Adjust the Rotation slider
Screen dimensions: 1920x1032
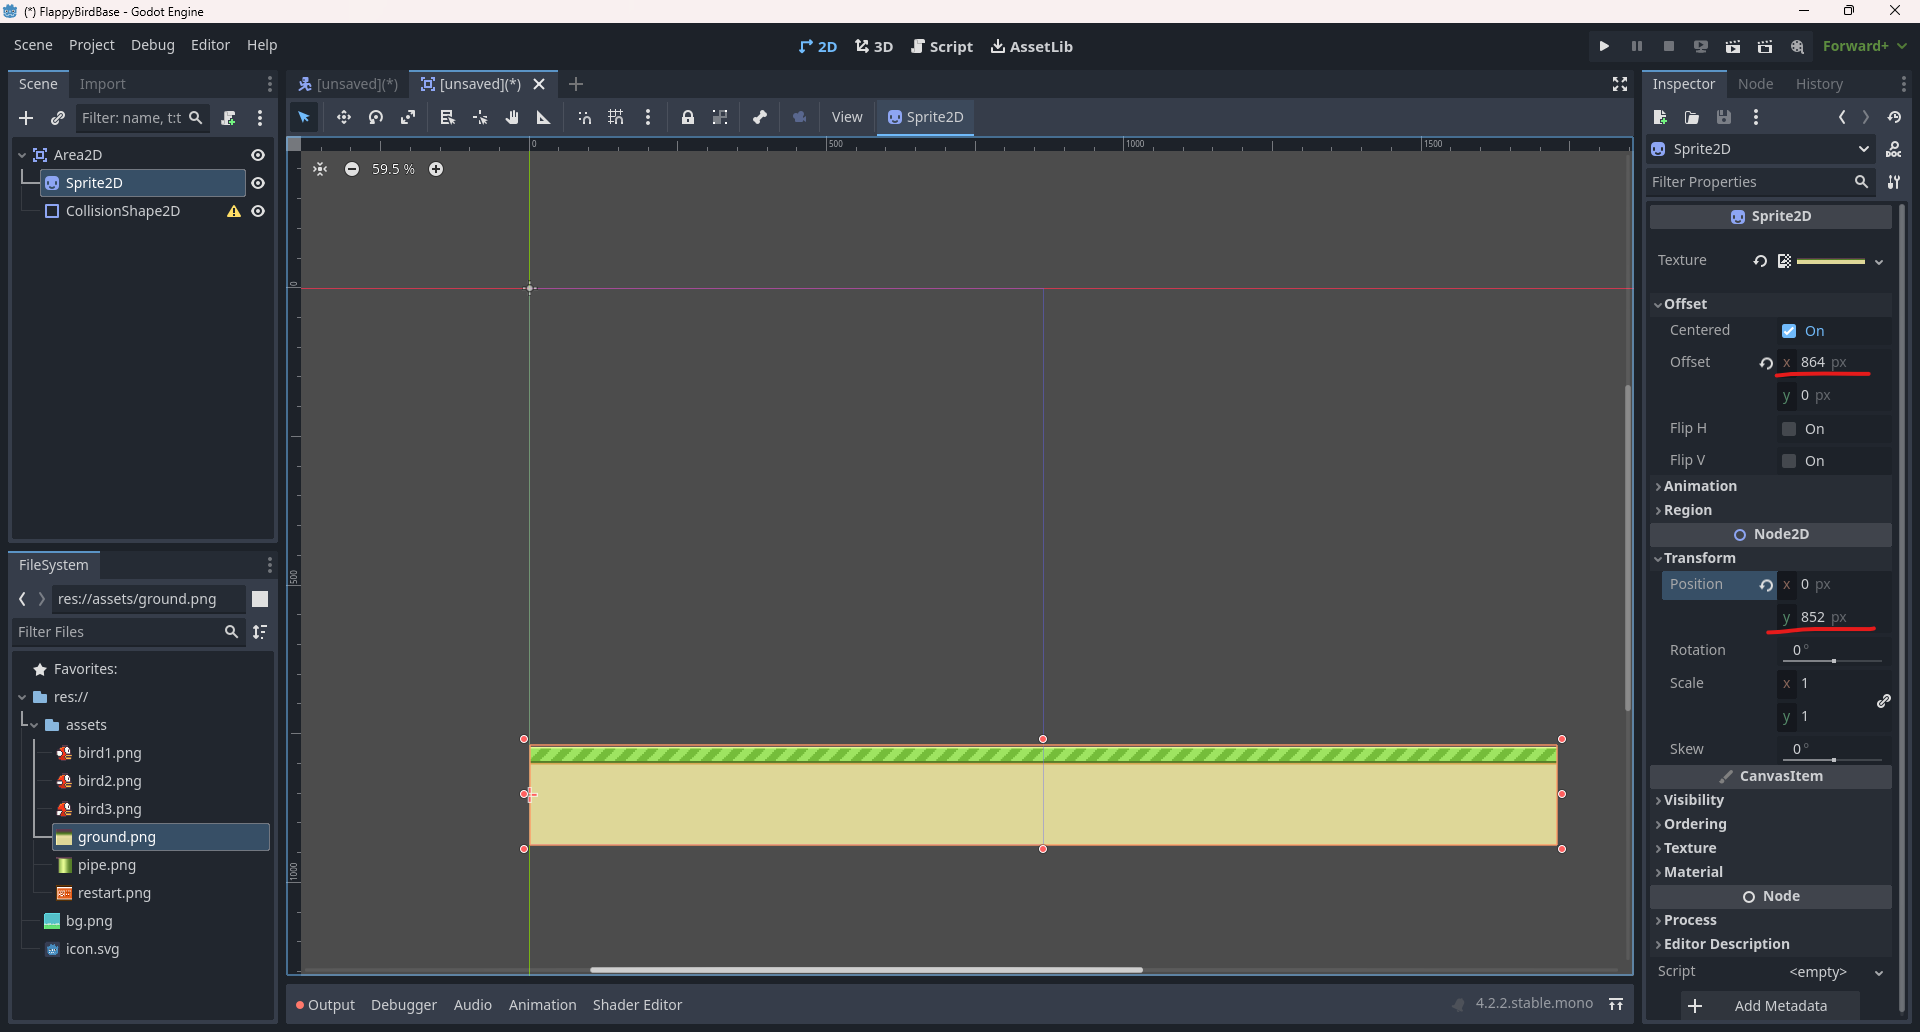[x=1833, y=661]
